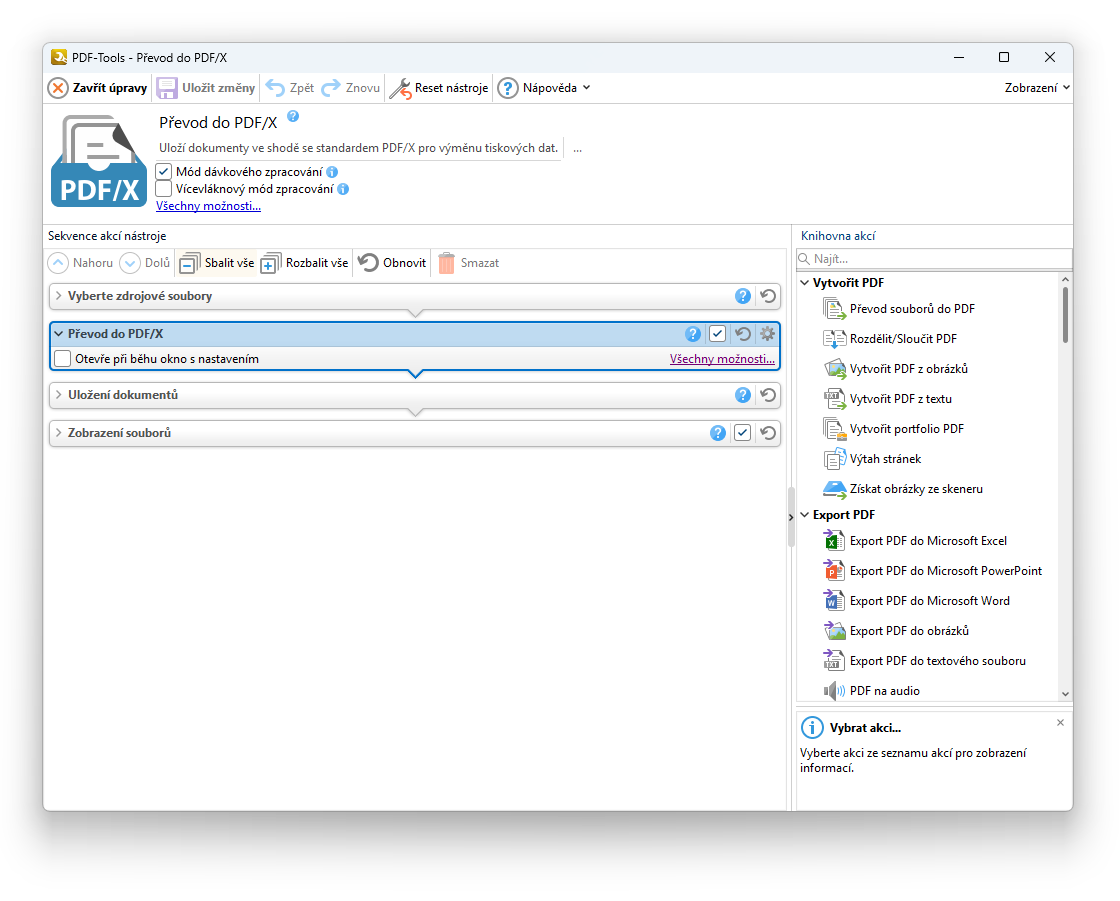Screen dimensions: 1120x901
Task: Select Získat obrázky ze skeneru action
Action: pos(904,489)
